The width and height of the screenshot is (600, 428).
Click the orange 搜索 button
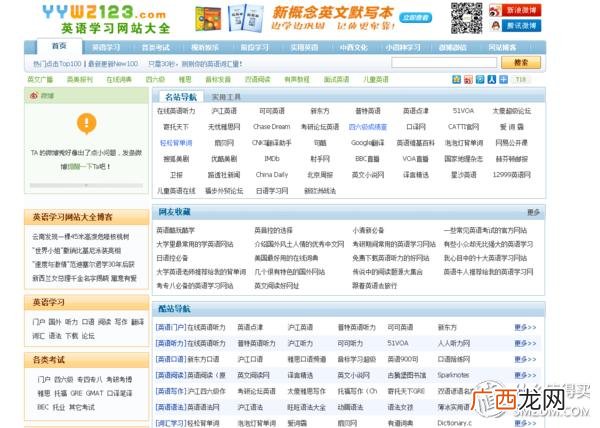tap(521, 62)
